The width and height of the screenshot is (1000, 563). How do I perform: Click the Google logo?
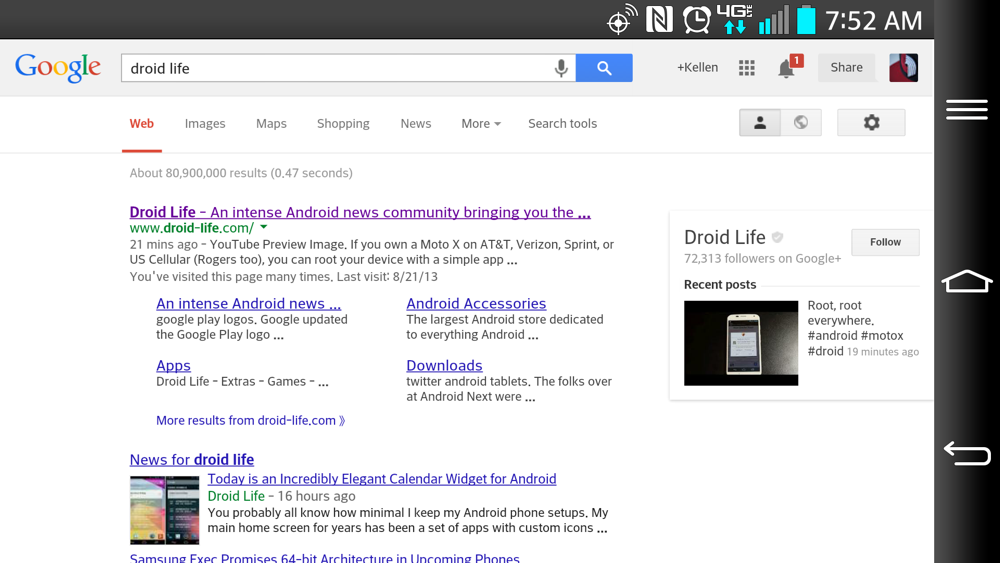coord(58,67)
